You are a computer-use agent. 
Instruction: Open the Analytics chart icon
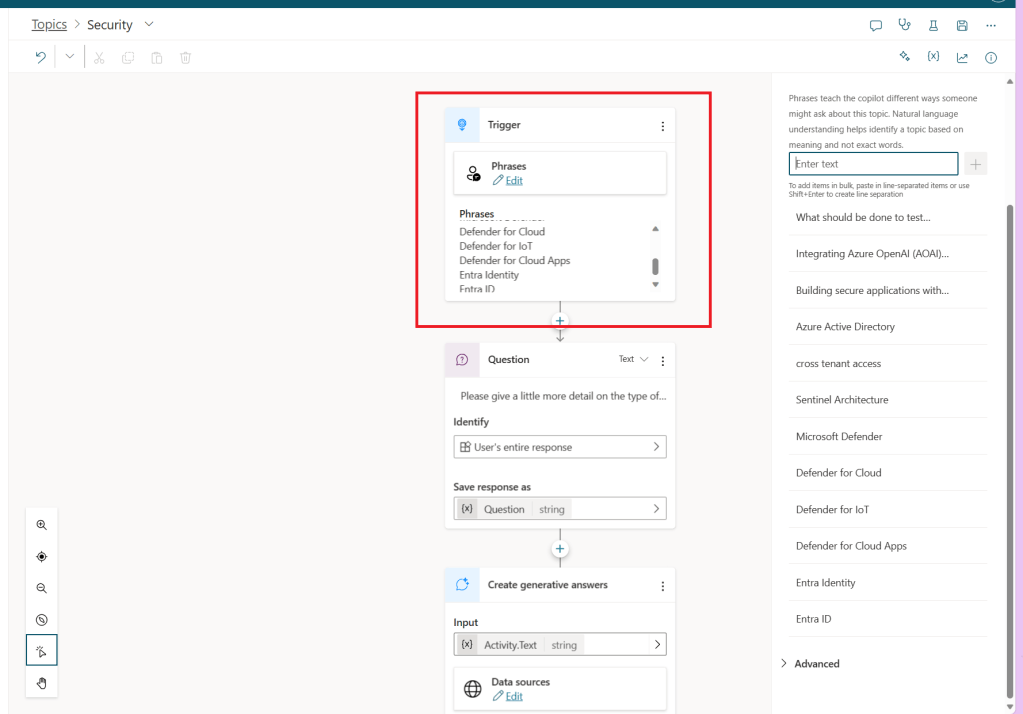962,57
